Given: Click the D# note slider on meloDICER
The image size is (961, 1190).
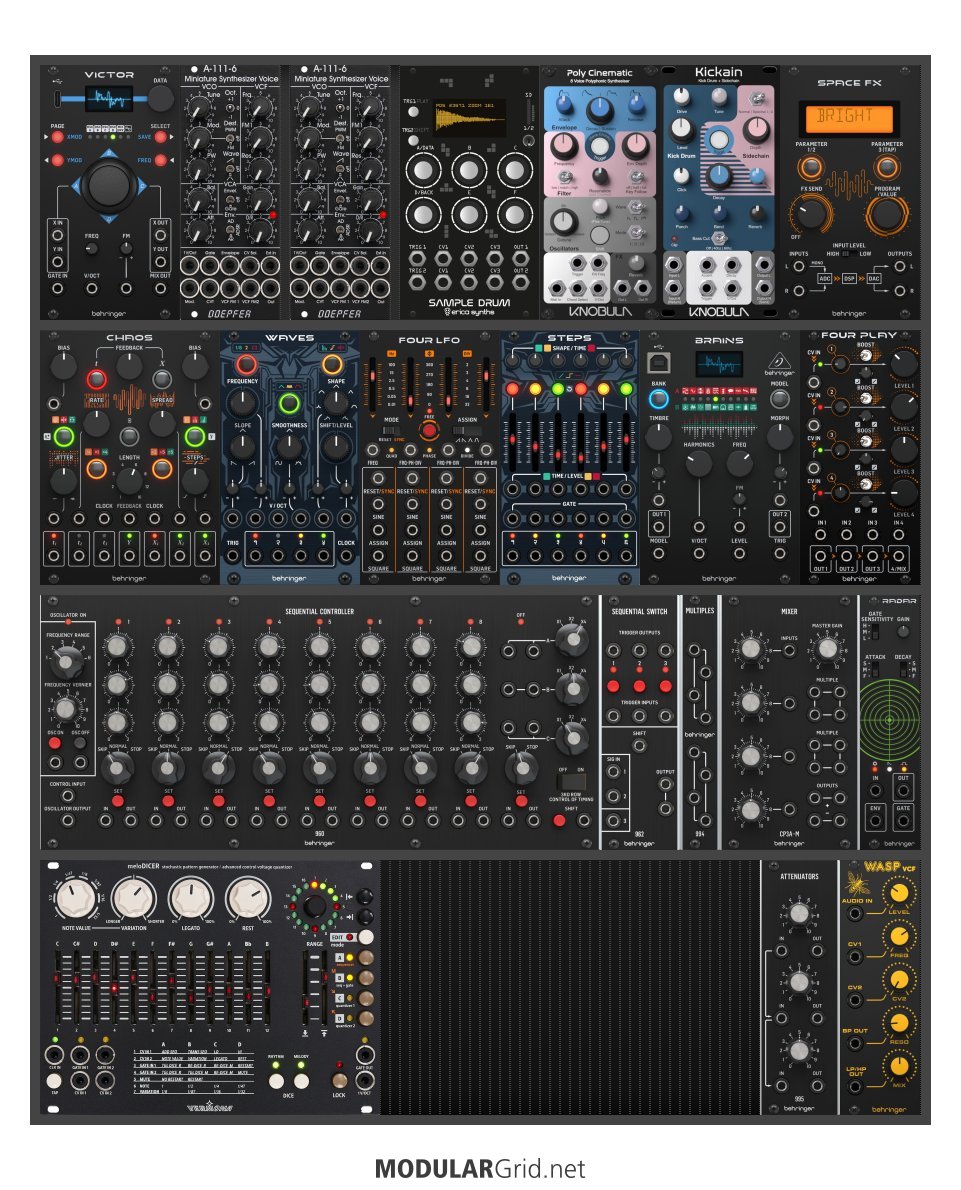Looking at the screenshot, I should tap(114, 988).
